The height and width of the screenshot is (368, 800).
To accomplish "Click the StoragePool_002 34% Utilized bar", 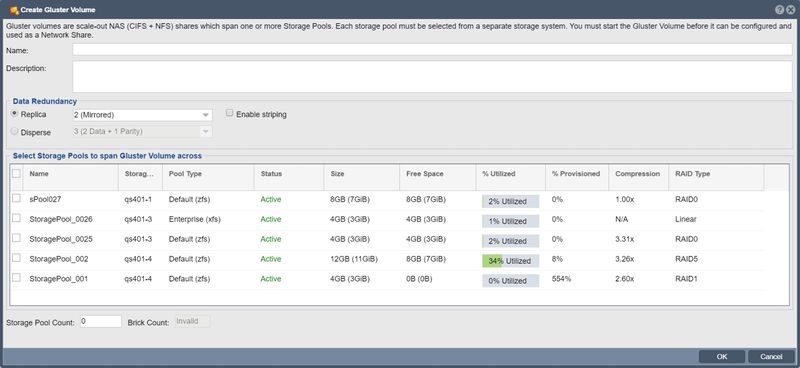I will [x=510, y=261].
